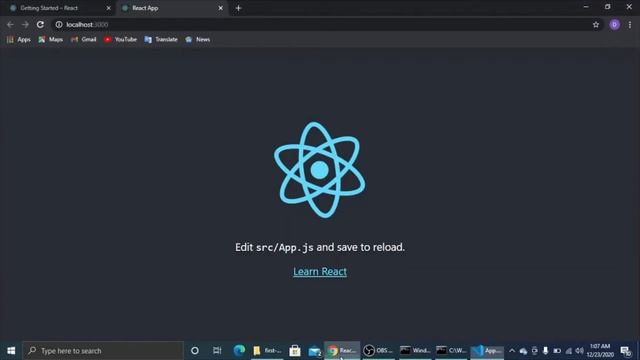Open the Apps bookmark
This screenshot has width=640, height=360.
tap(19, 39)
